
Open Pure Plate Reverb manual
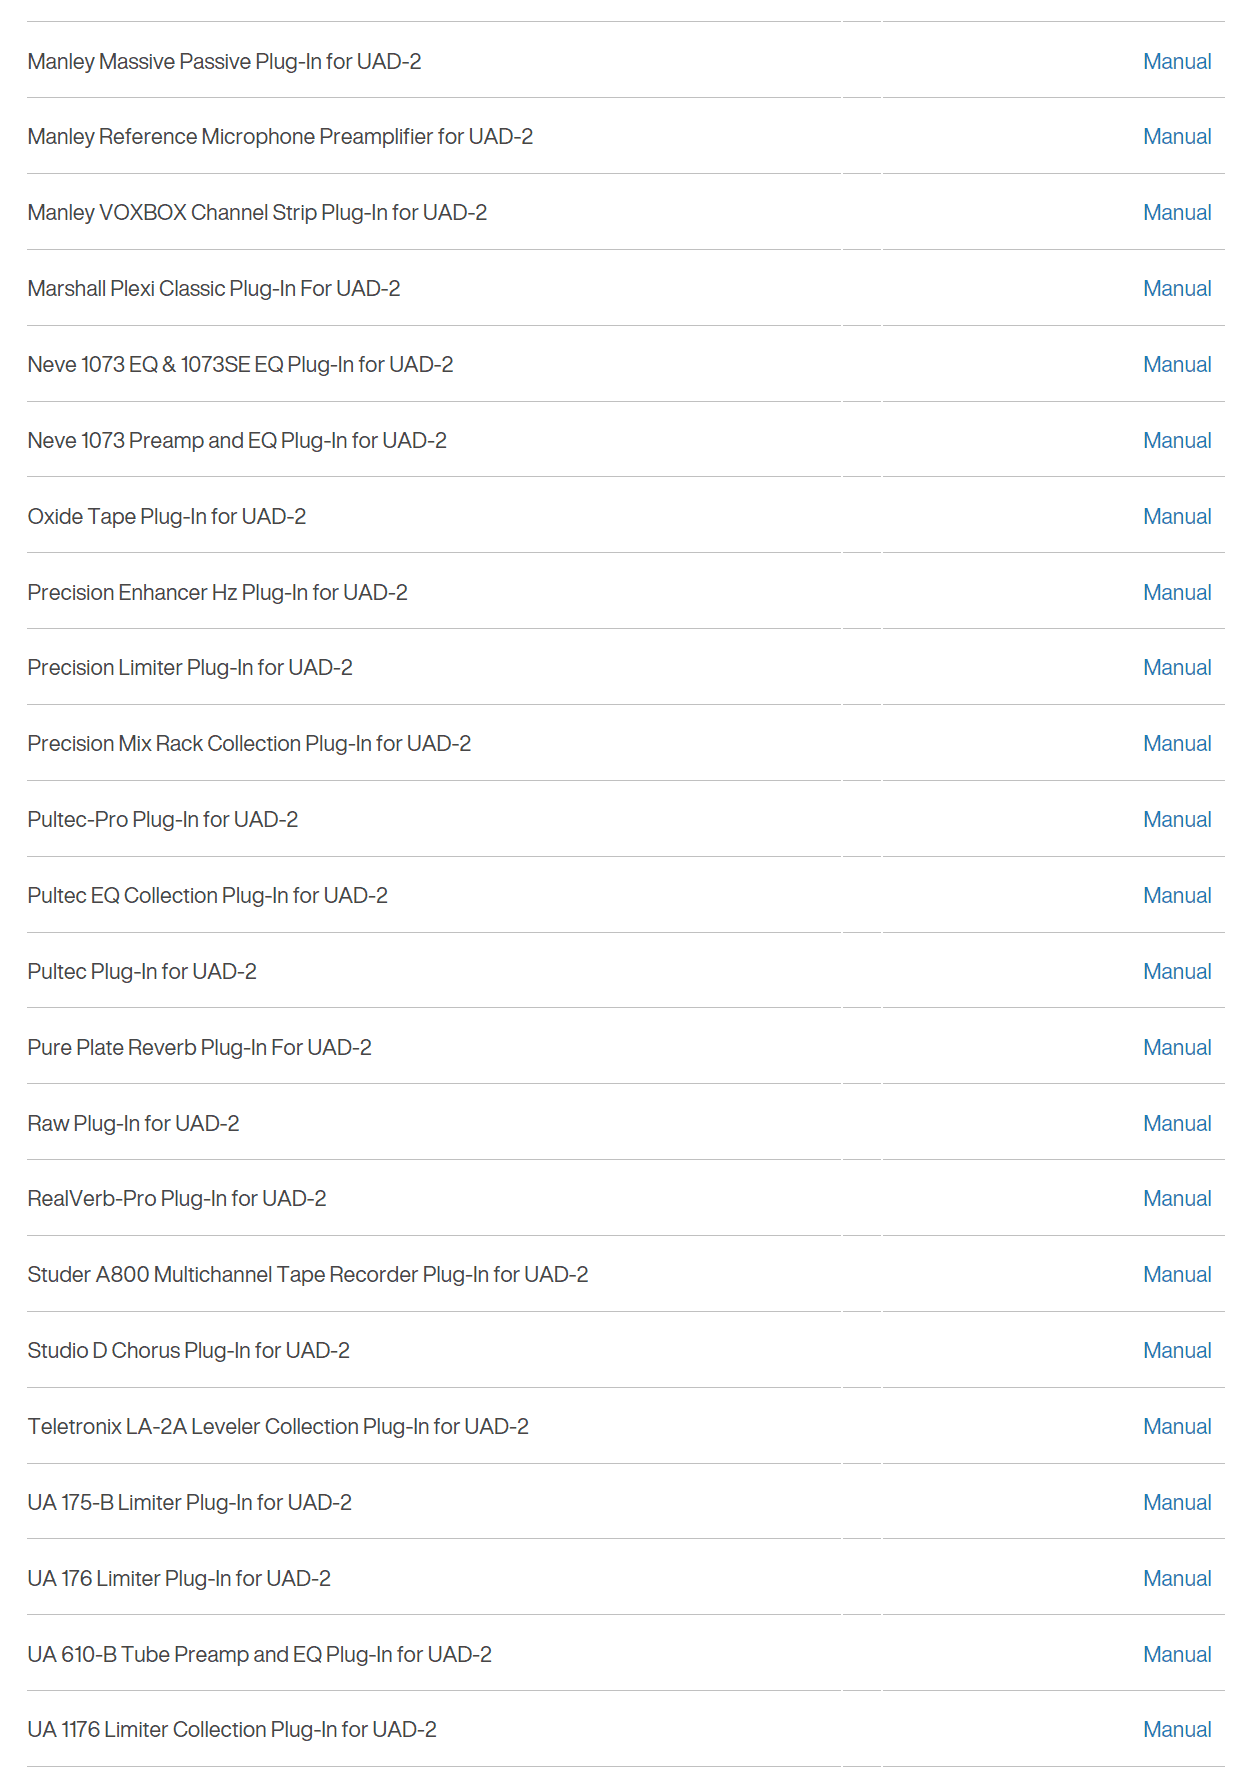coord(1177,1047)
